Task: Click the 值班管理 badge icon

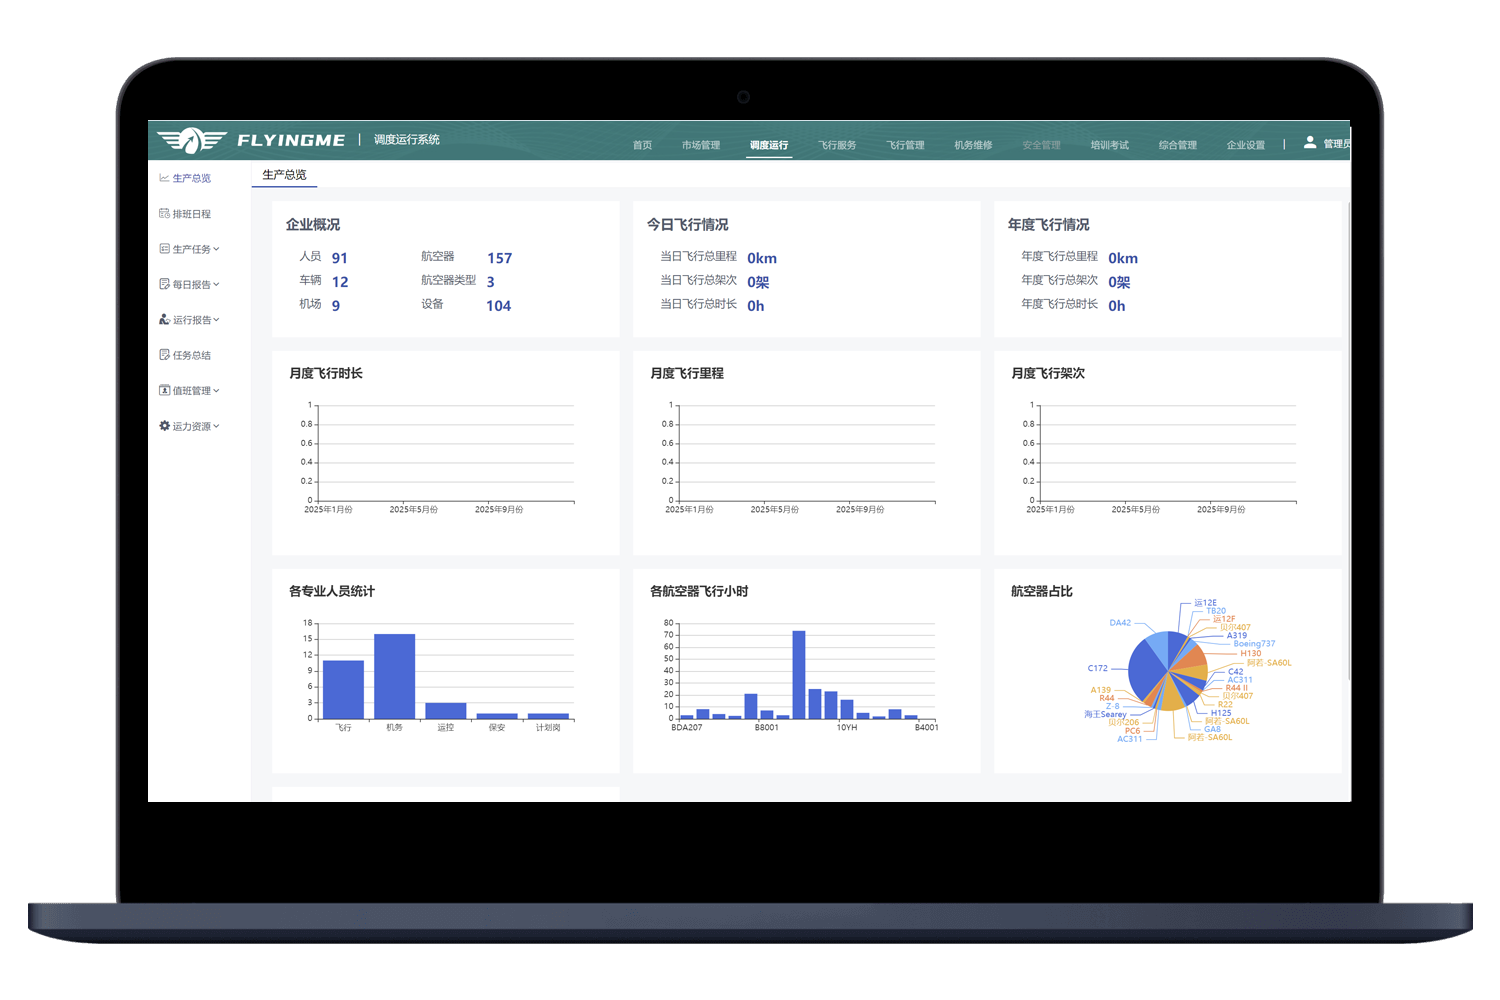Action: pos(164,391)
